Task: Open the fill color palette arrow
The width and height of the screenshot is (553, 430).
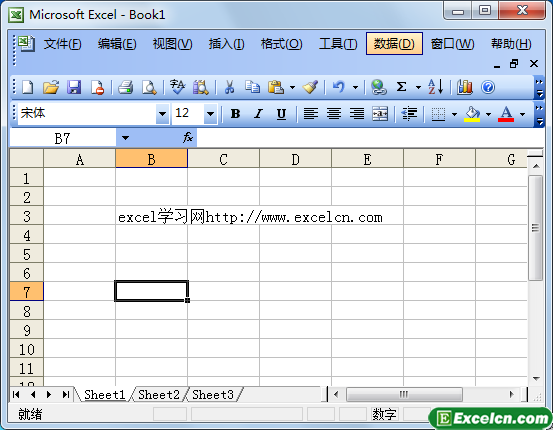Action: click(x=488, y=114)
